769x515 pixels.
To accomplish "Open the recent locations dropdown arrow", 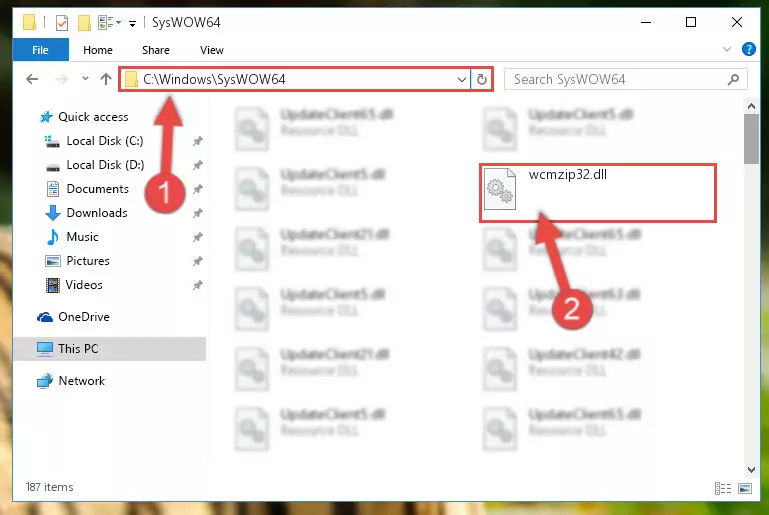I will pos(85,78).
